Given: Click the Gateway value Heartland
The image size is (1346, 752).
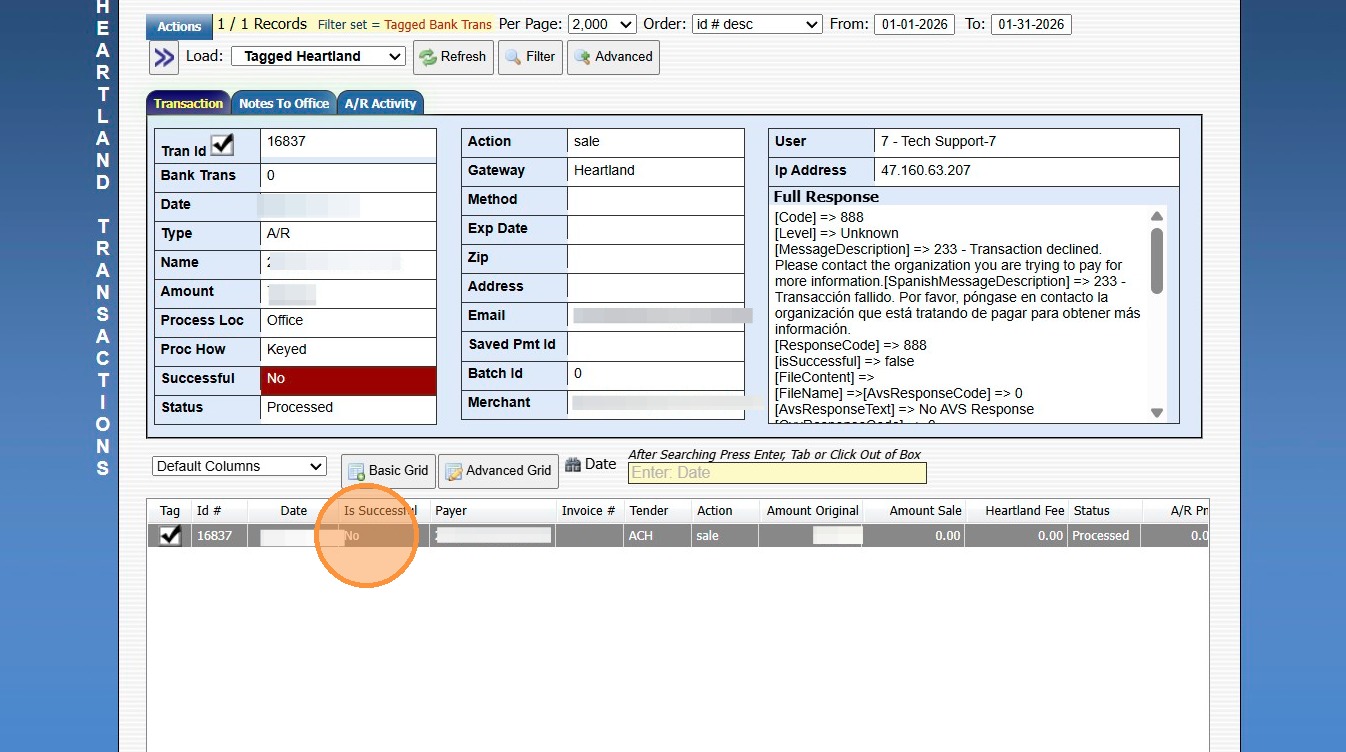Looking at the screenshot, I should pos(604,170).
